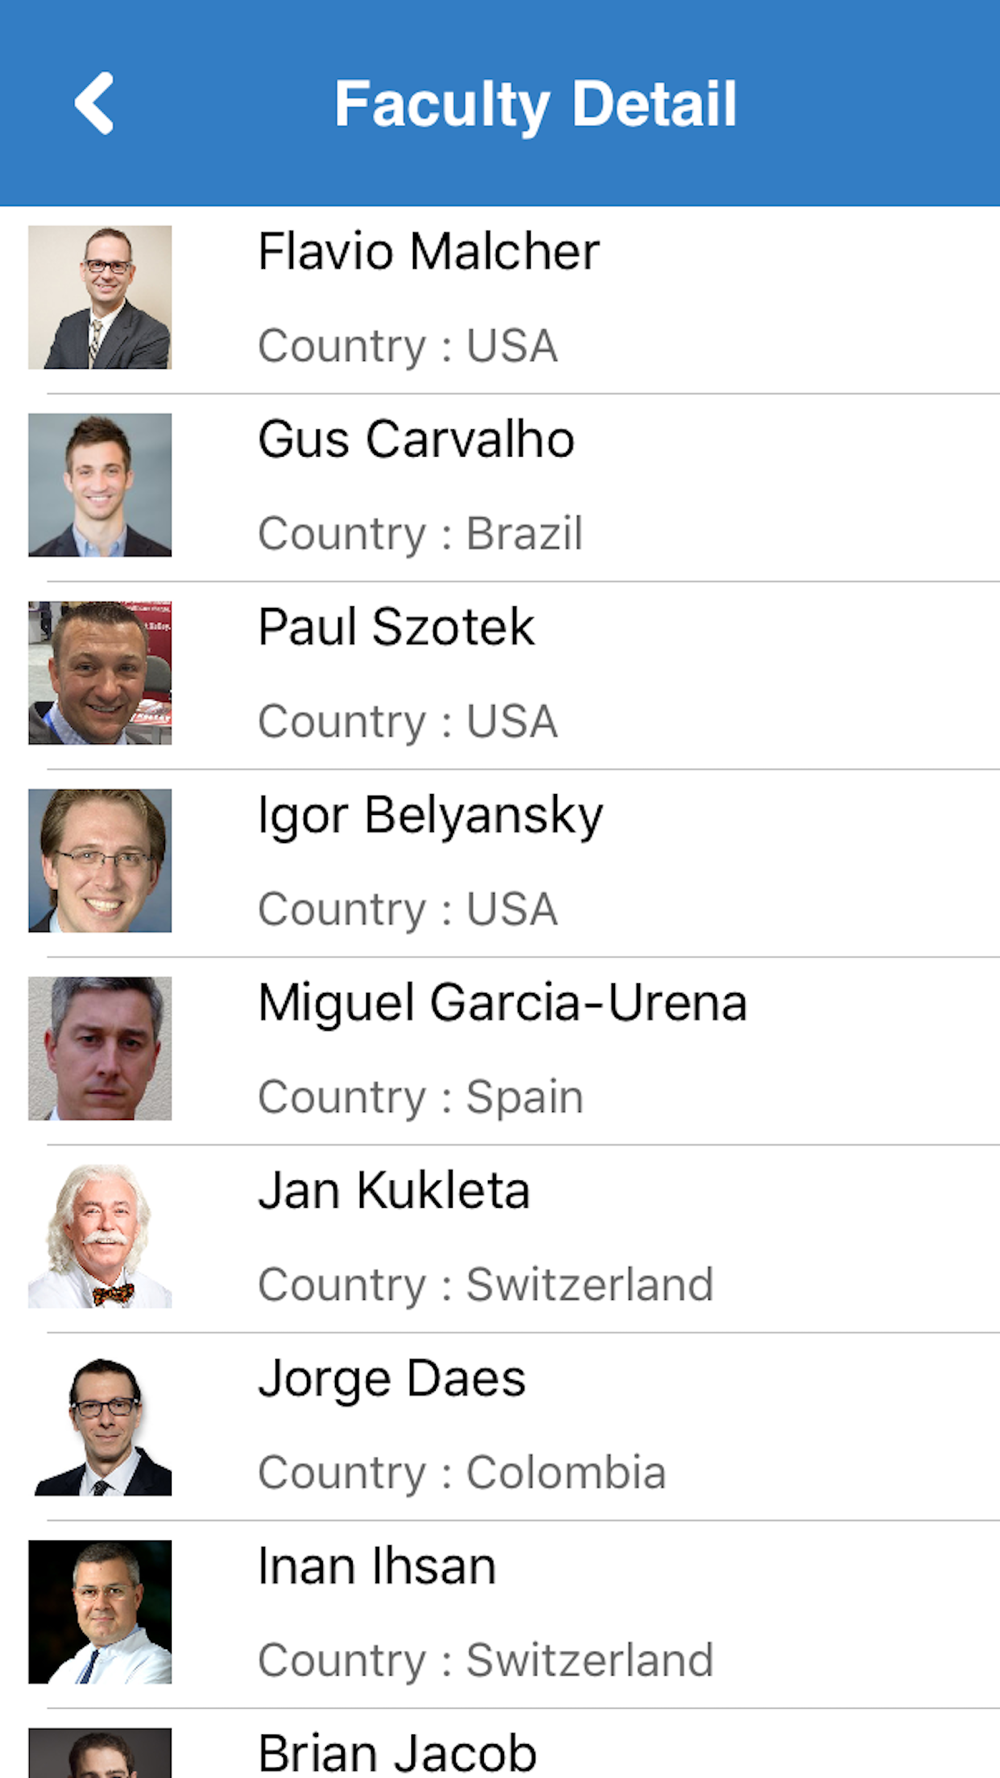The width and height of the screenshot is (1000, 1778).
Task: Open Flavio Malcher's profile photo
Action: coord(100,297)
